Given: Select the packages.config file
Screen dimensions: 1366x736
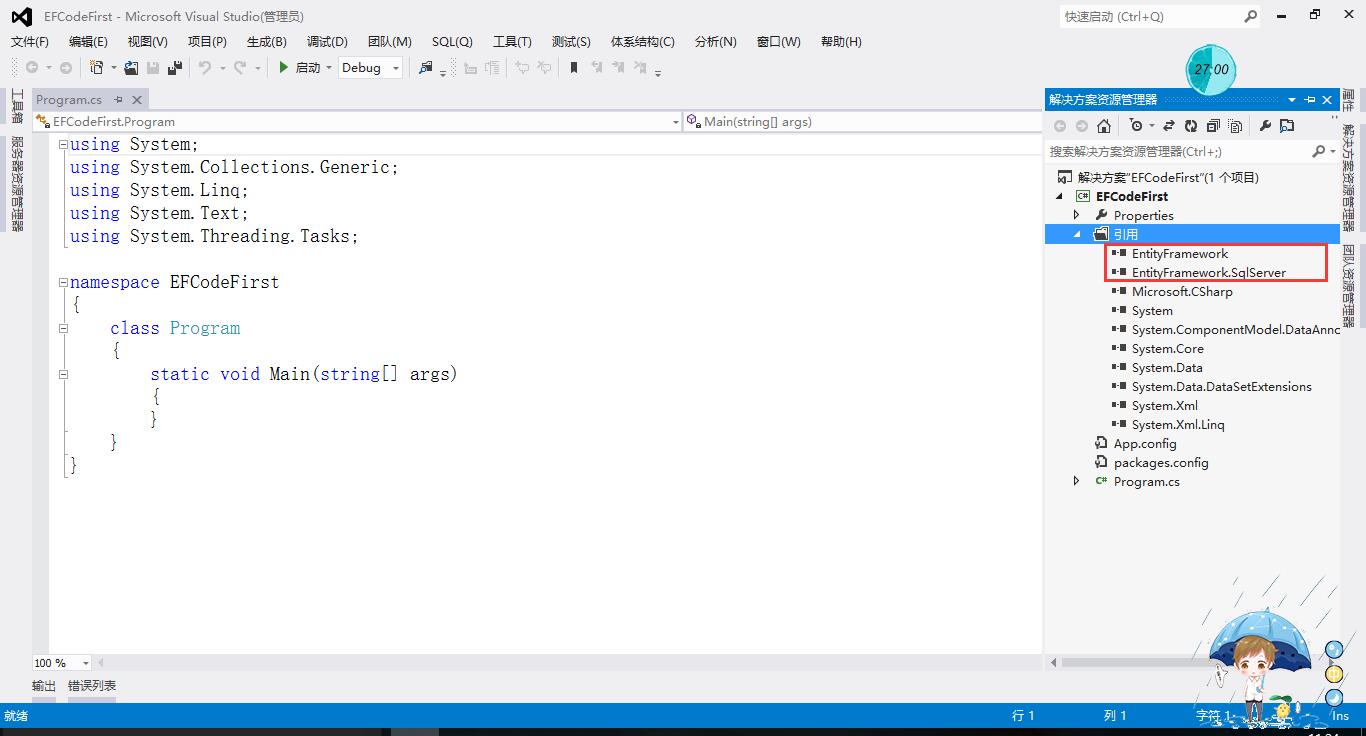Looking at the screenshot, I should coord(1161,462).
